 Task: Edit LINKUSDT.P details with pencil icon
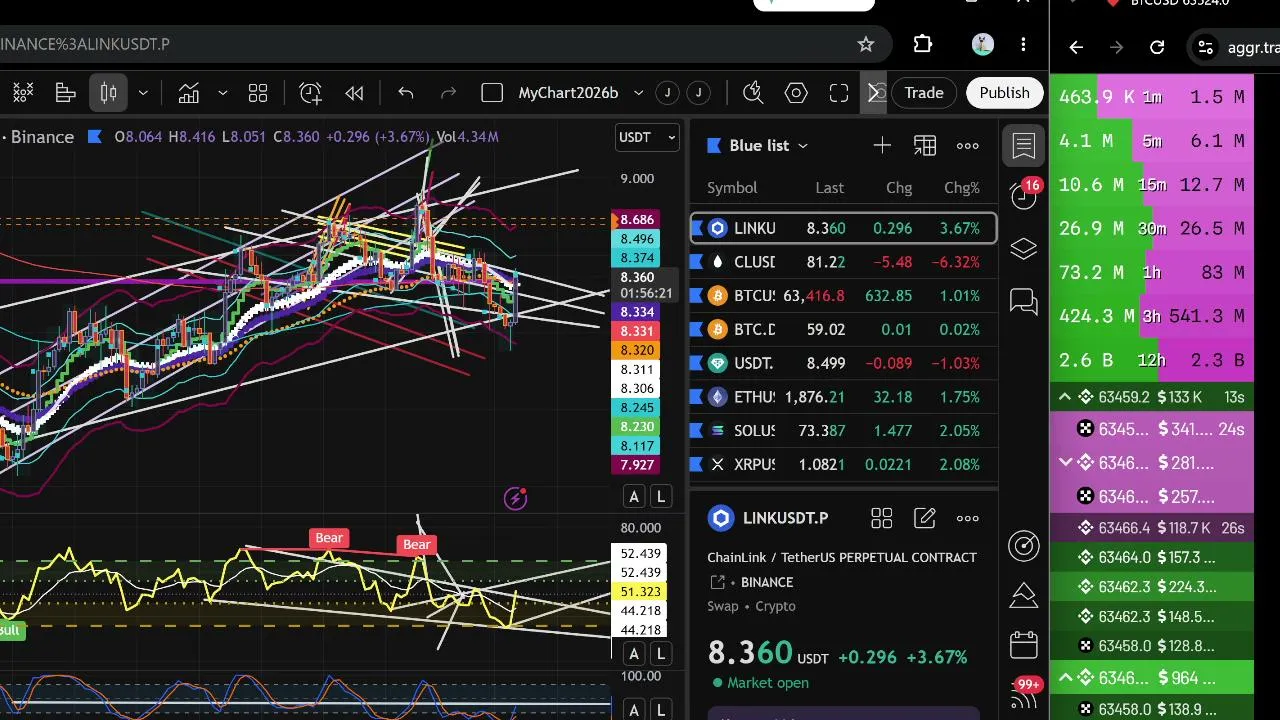pyautogui.click(x=925, y=518)
